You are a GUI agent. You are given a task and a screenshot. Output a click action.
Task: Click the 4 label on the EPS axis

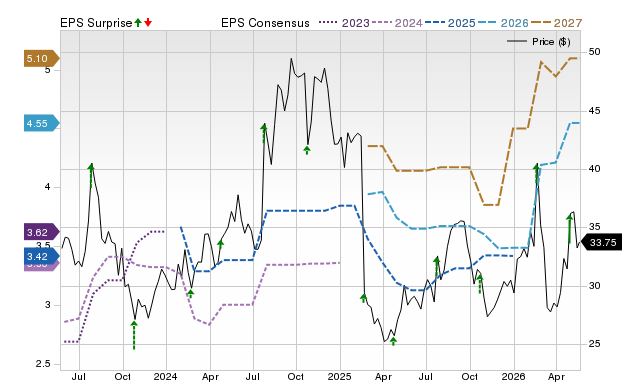[47, 187]
